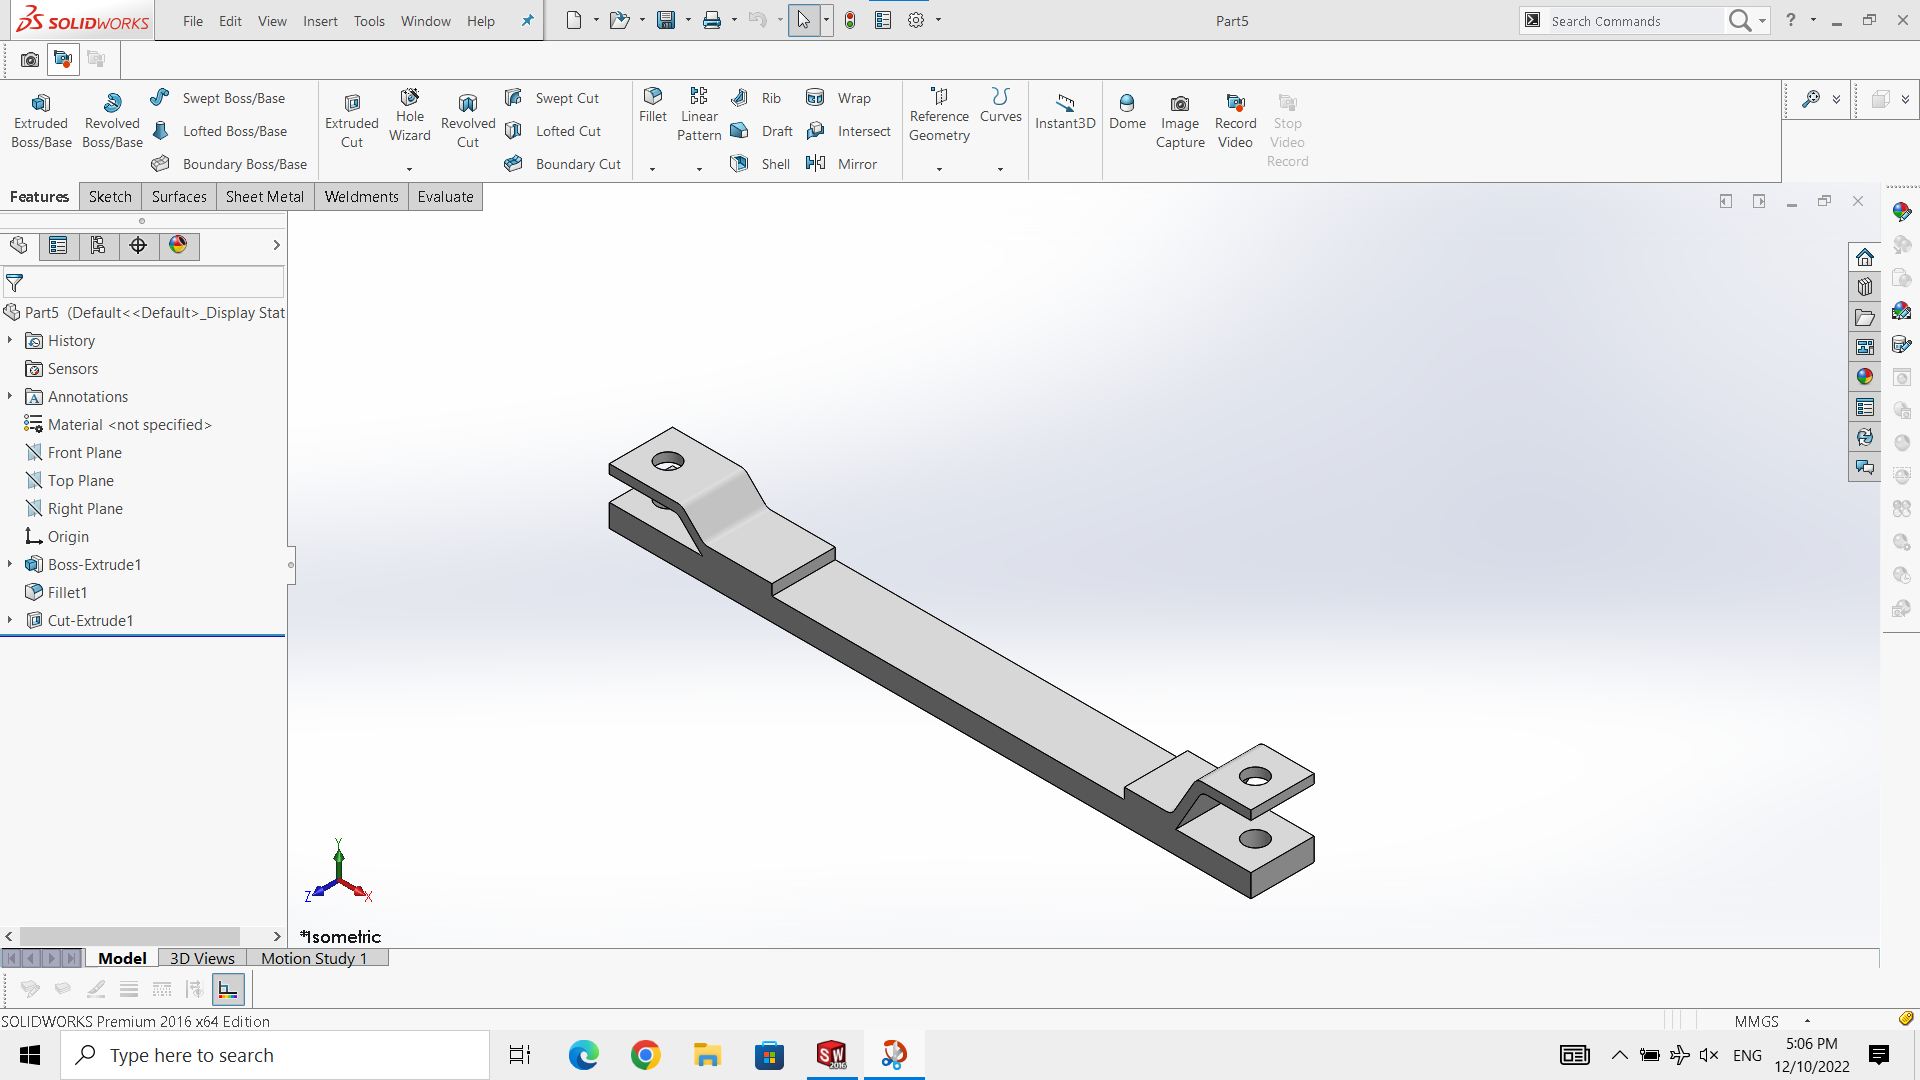The width and height of the screenshot is (1920, 1080).
Task: Click the Linear Pattern tool
Action: coord(699,115)
